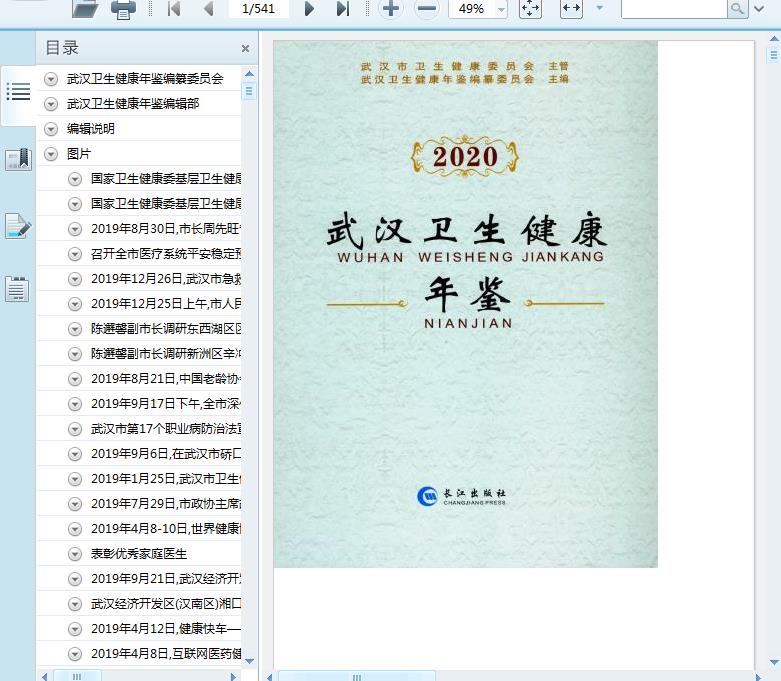Open entry 陈邂馨副市长调研东西湖区
Screen dimensions: 781x681
(x=166, y=328)
